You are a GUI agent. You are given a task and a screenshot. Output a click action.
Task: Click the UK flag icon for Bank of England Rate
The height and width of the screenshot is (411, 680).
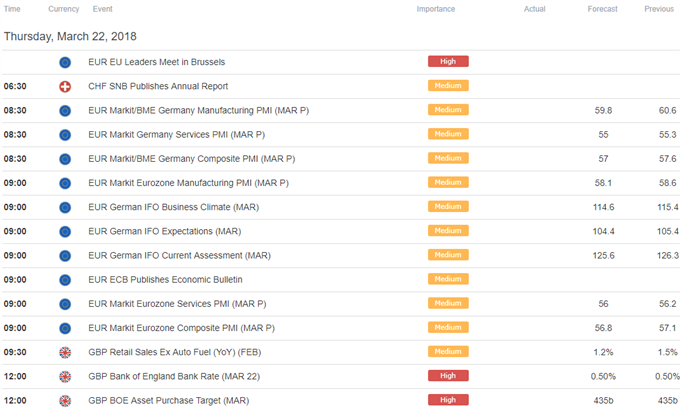[65, 377]
